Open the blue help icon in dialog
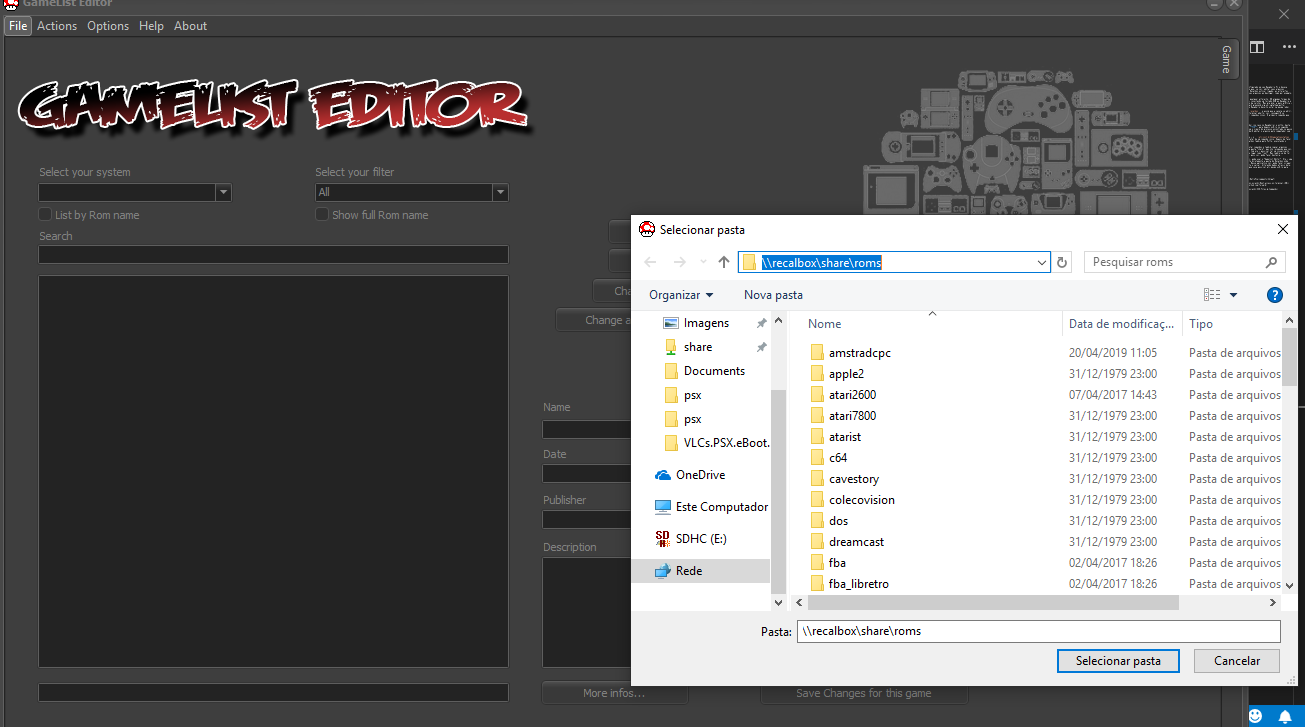The height and width of the screenshot is (727, 1305). [x=1274, y=295]
